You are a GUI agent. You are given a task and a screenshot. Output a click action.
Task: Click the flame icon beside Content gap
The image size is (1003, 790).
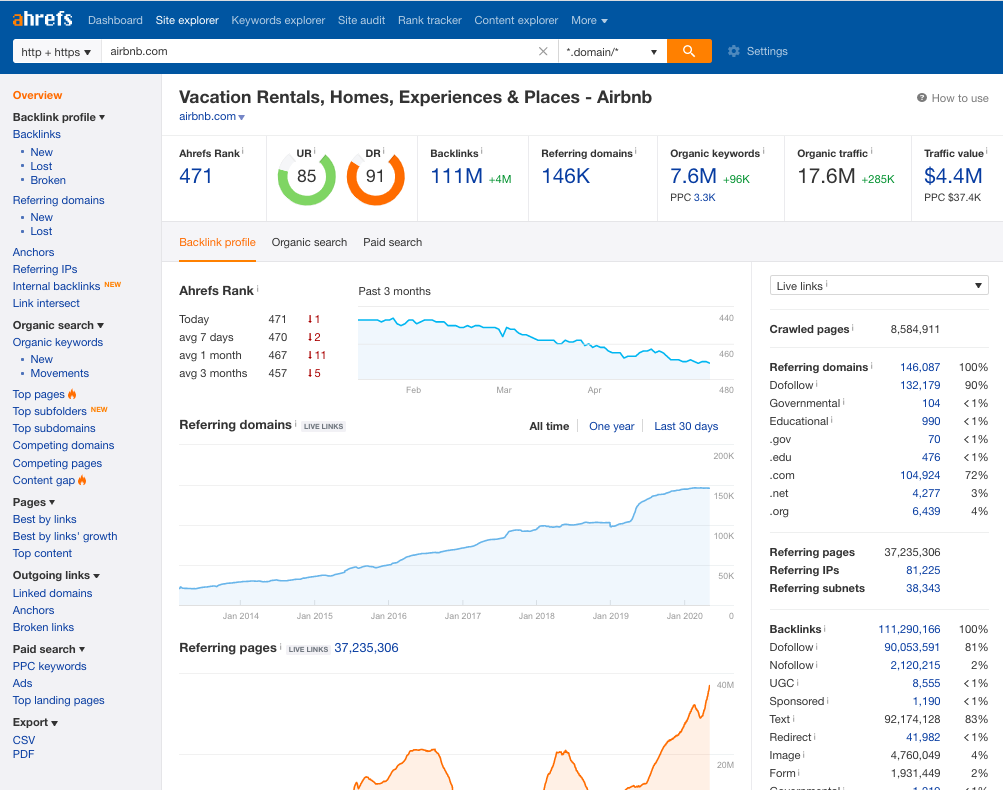[x=82, y=480]
